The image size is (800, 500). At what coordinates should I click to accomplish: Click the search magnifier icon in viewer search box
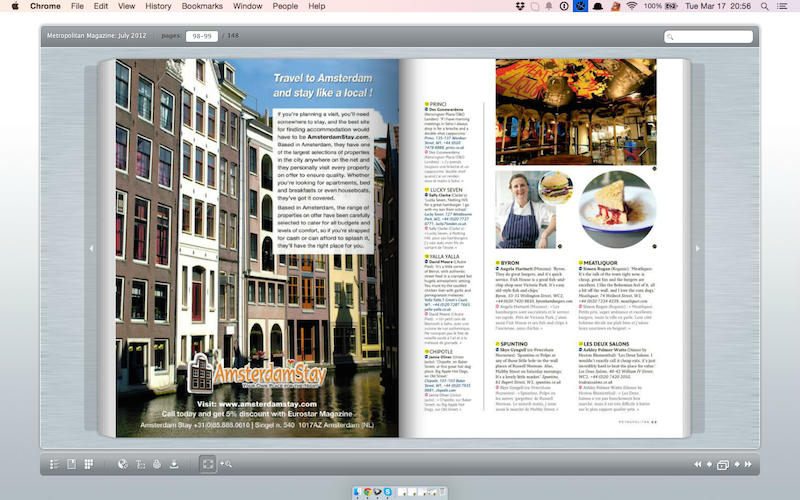pyautogui.click(x=670, y=37)
